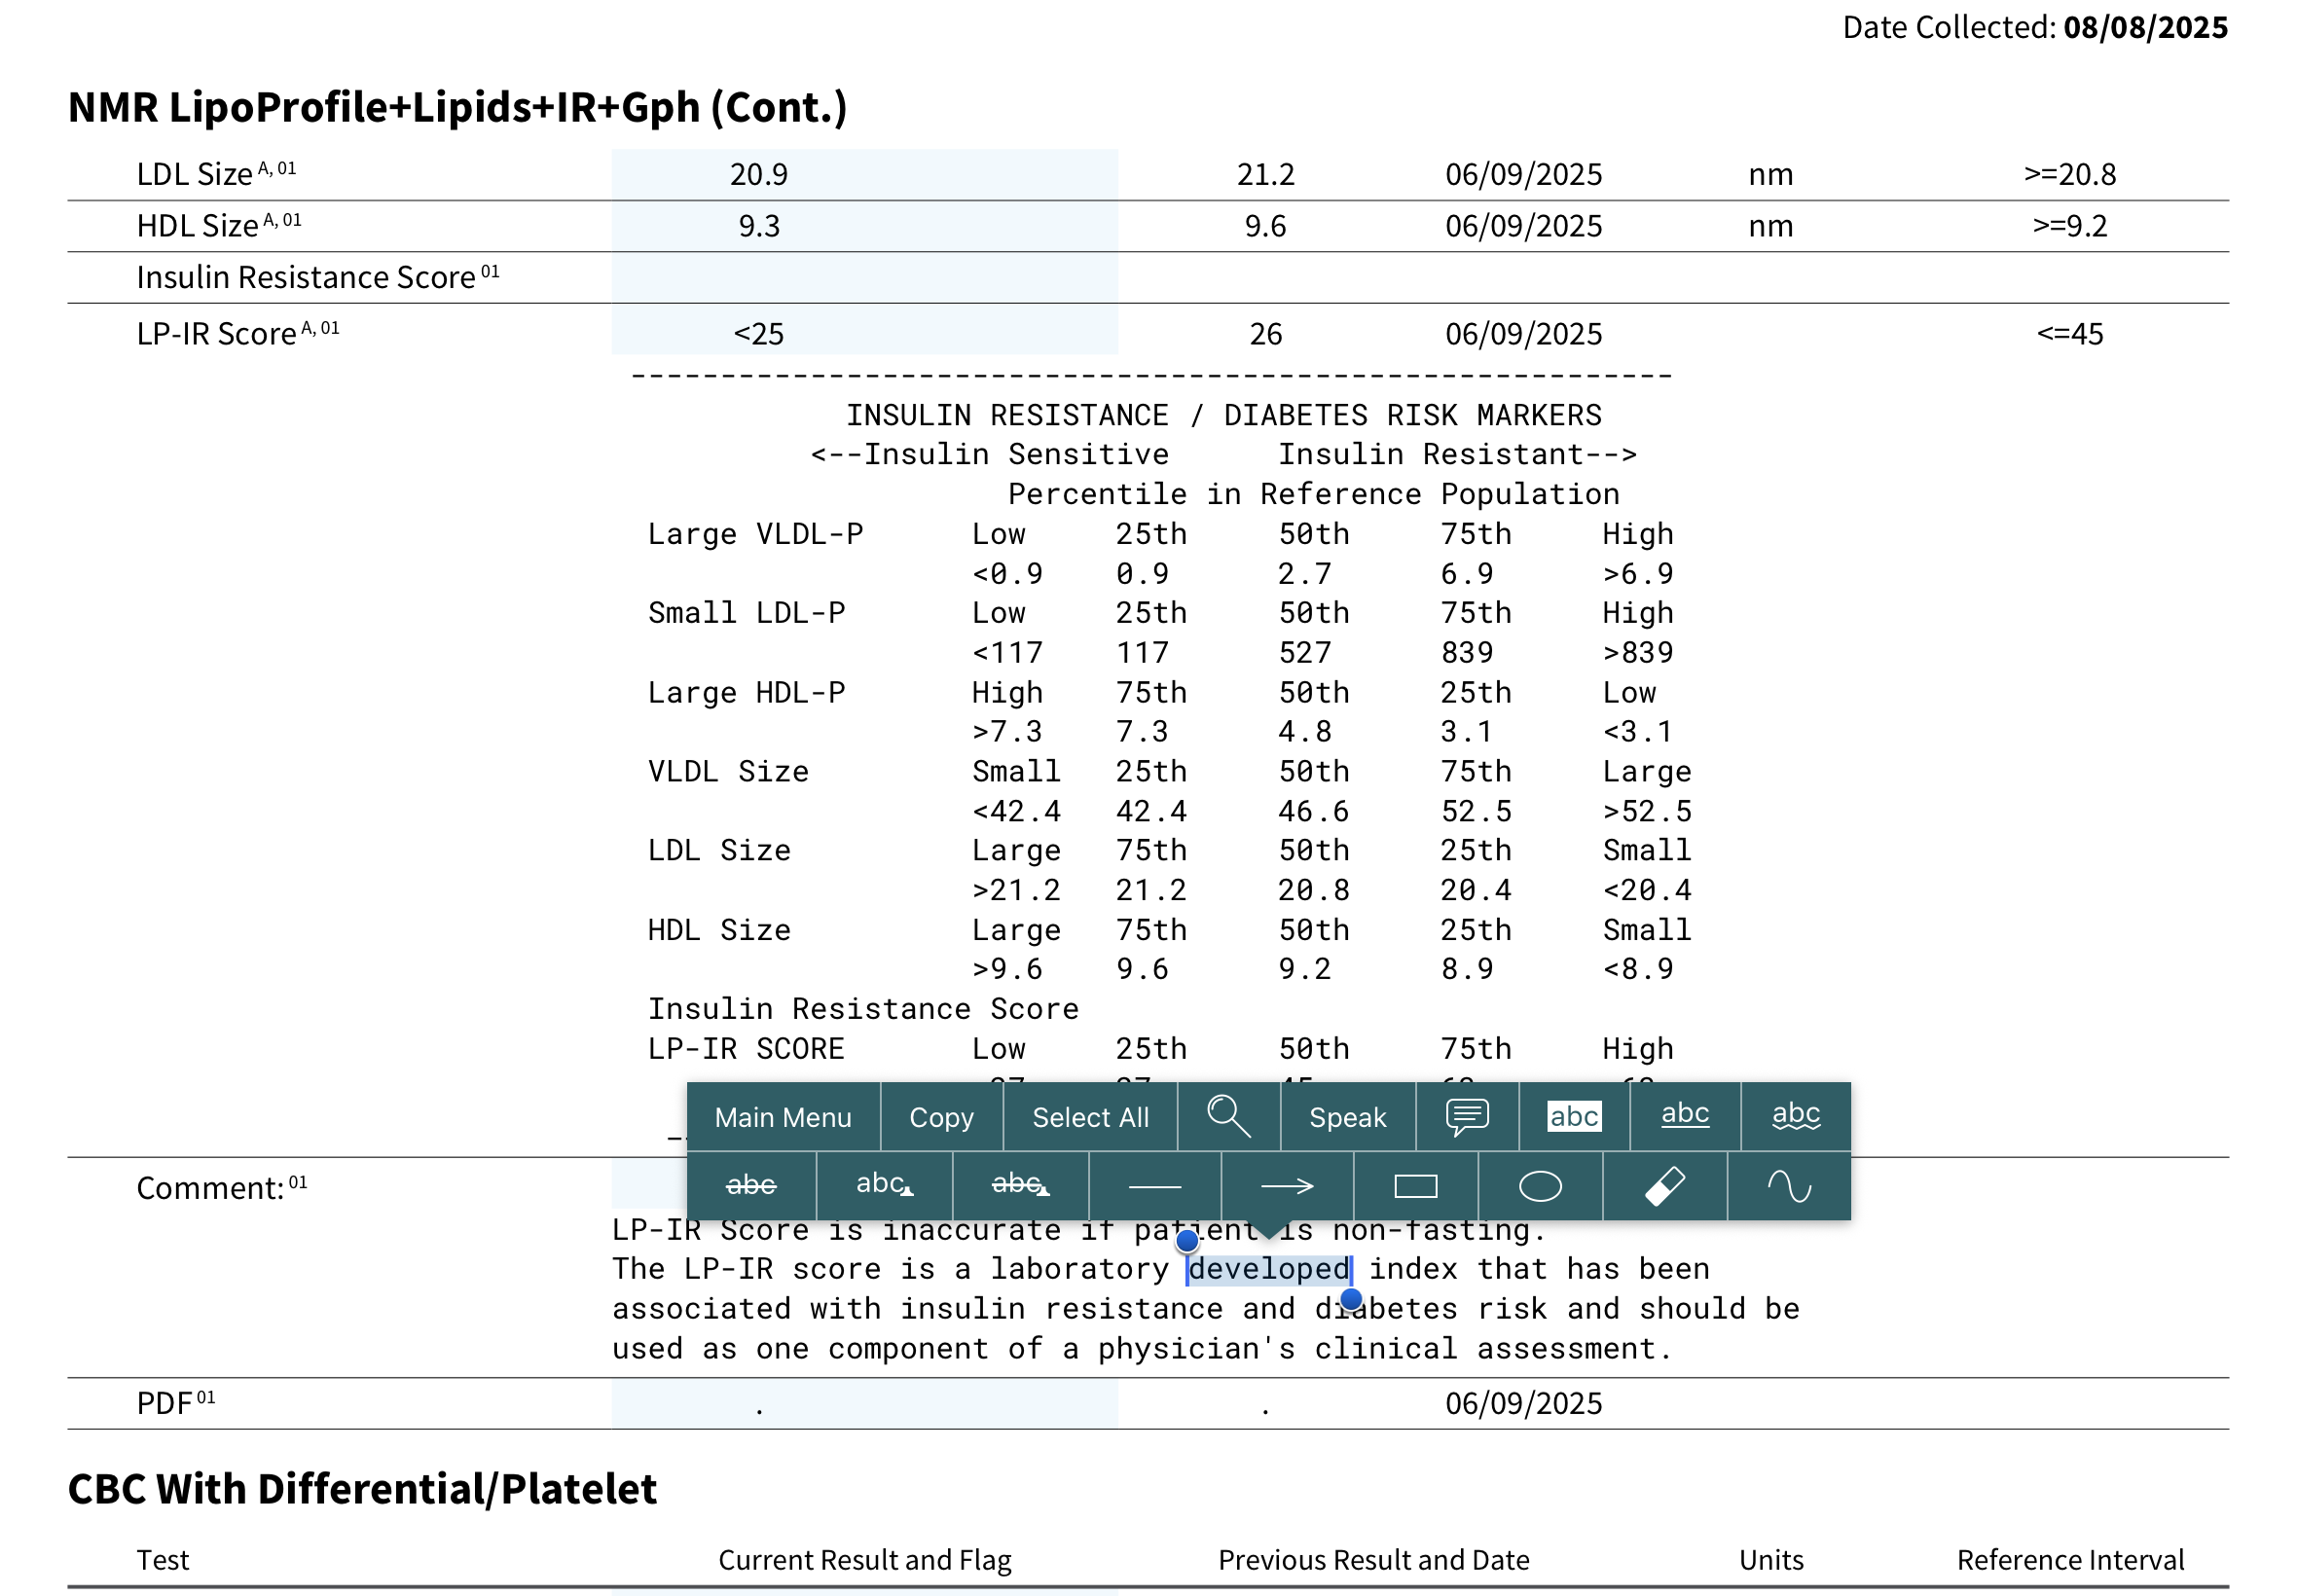Select the arrow drawing tool
This screenshot has height=1596, width=2297.
1286,1186
